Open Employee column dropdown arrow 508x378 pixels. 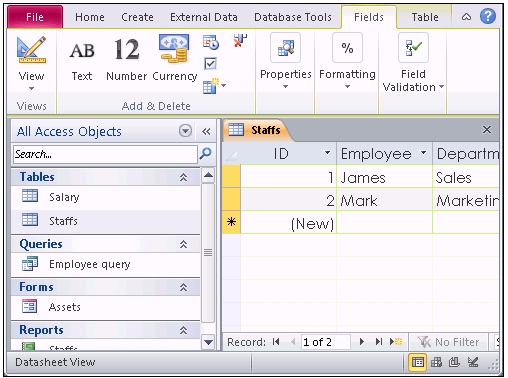pos(423,153)
